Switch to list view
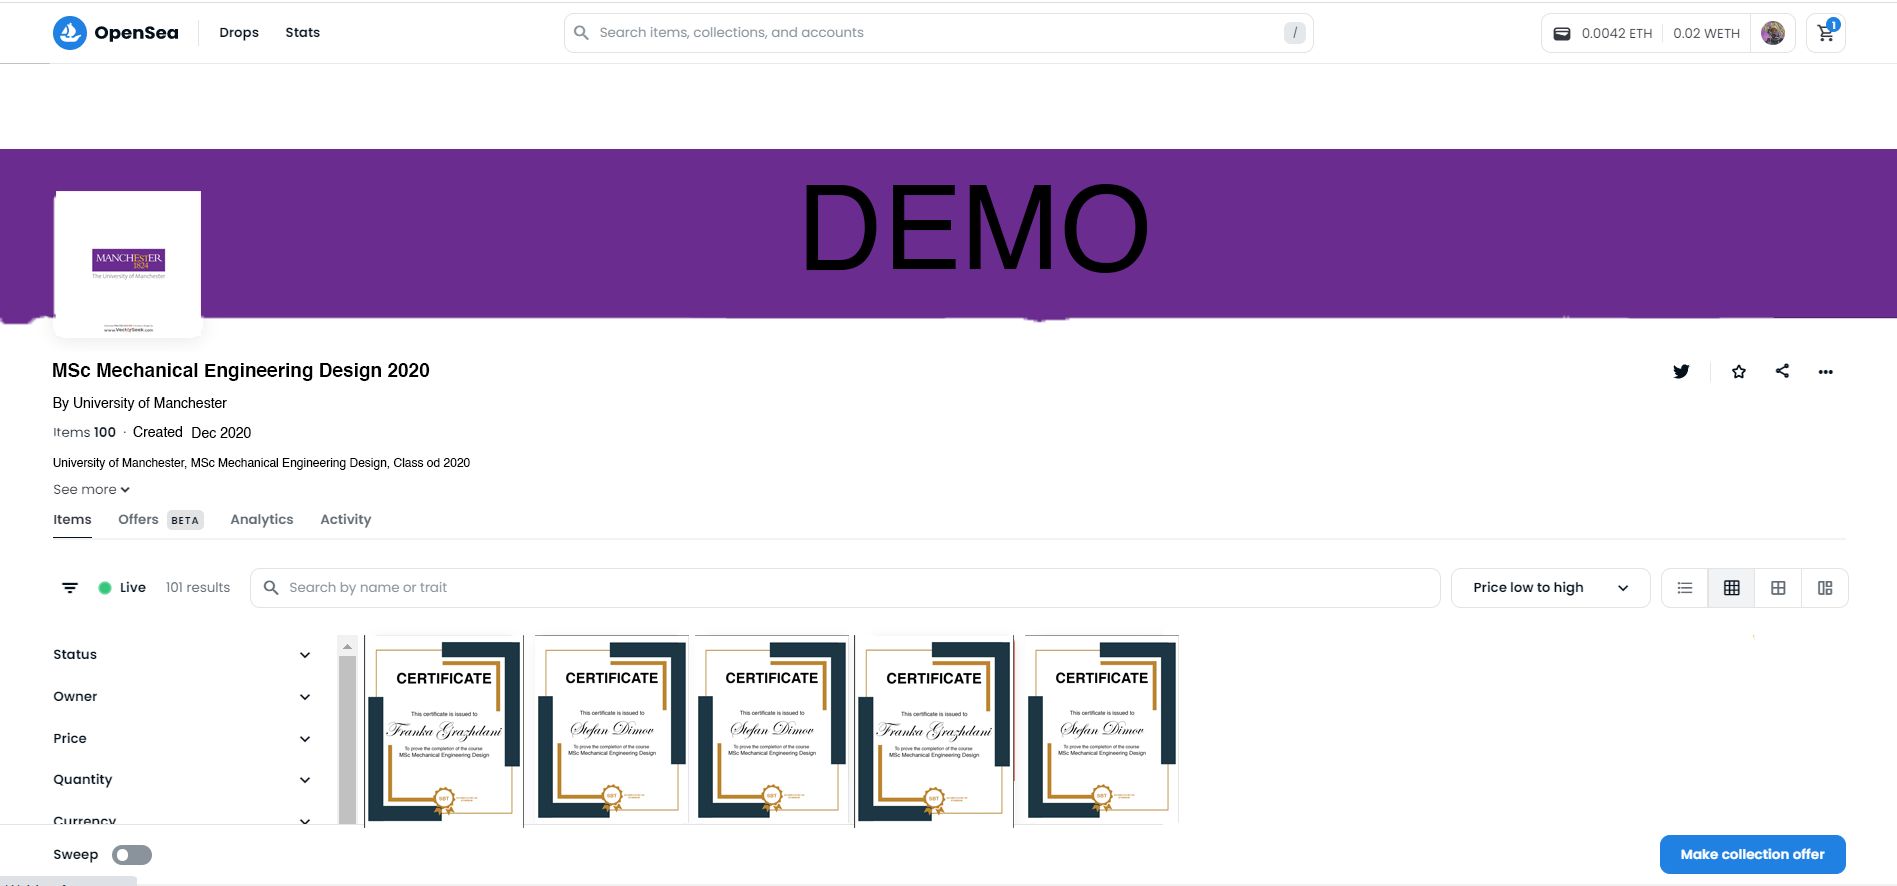The height and width of the screenshot is (886, 1897). 1685,588
